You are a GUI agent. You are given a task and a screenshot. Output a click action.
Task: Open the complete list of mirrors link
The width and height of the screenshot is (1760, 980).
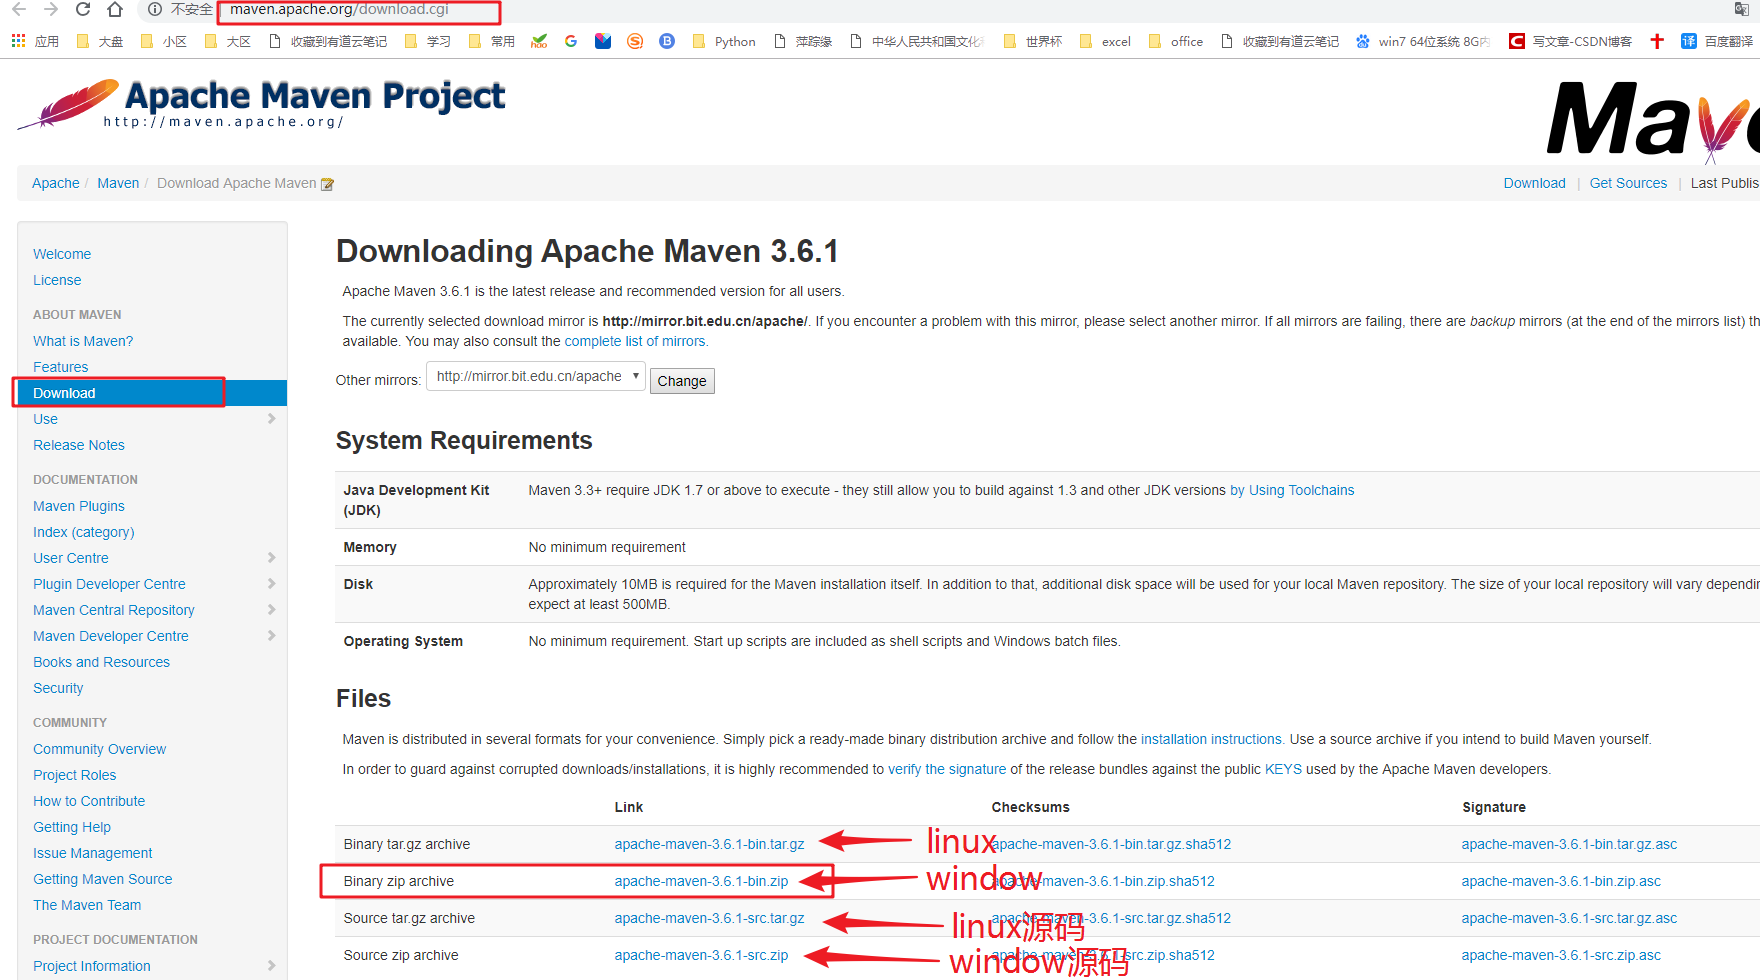coord(635,341)
